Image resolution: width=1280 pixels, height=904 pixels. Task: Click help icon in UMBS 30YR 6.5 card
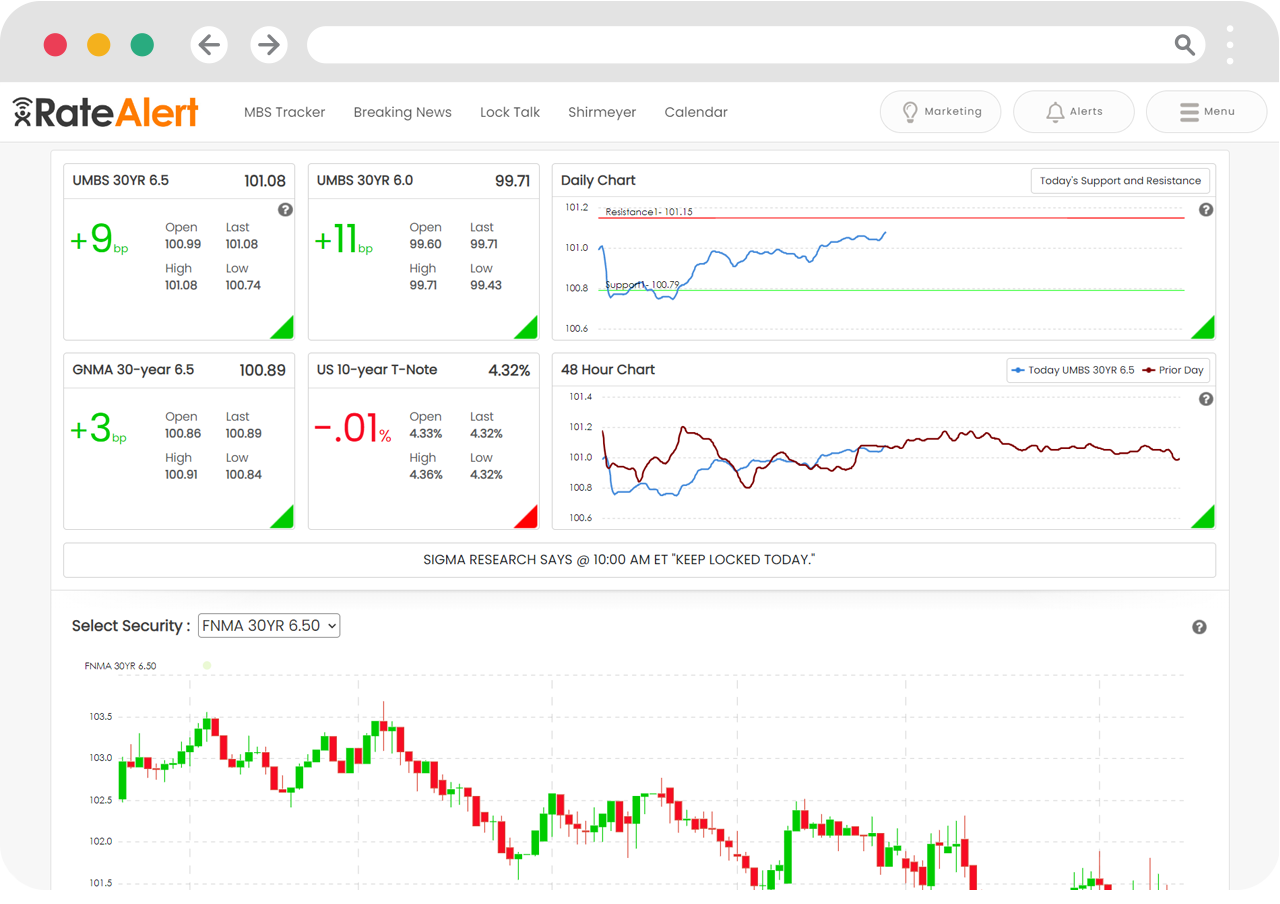[x=285, y=210]
